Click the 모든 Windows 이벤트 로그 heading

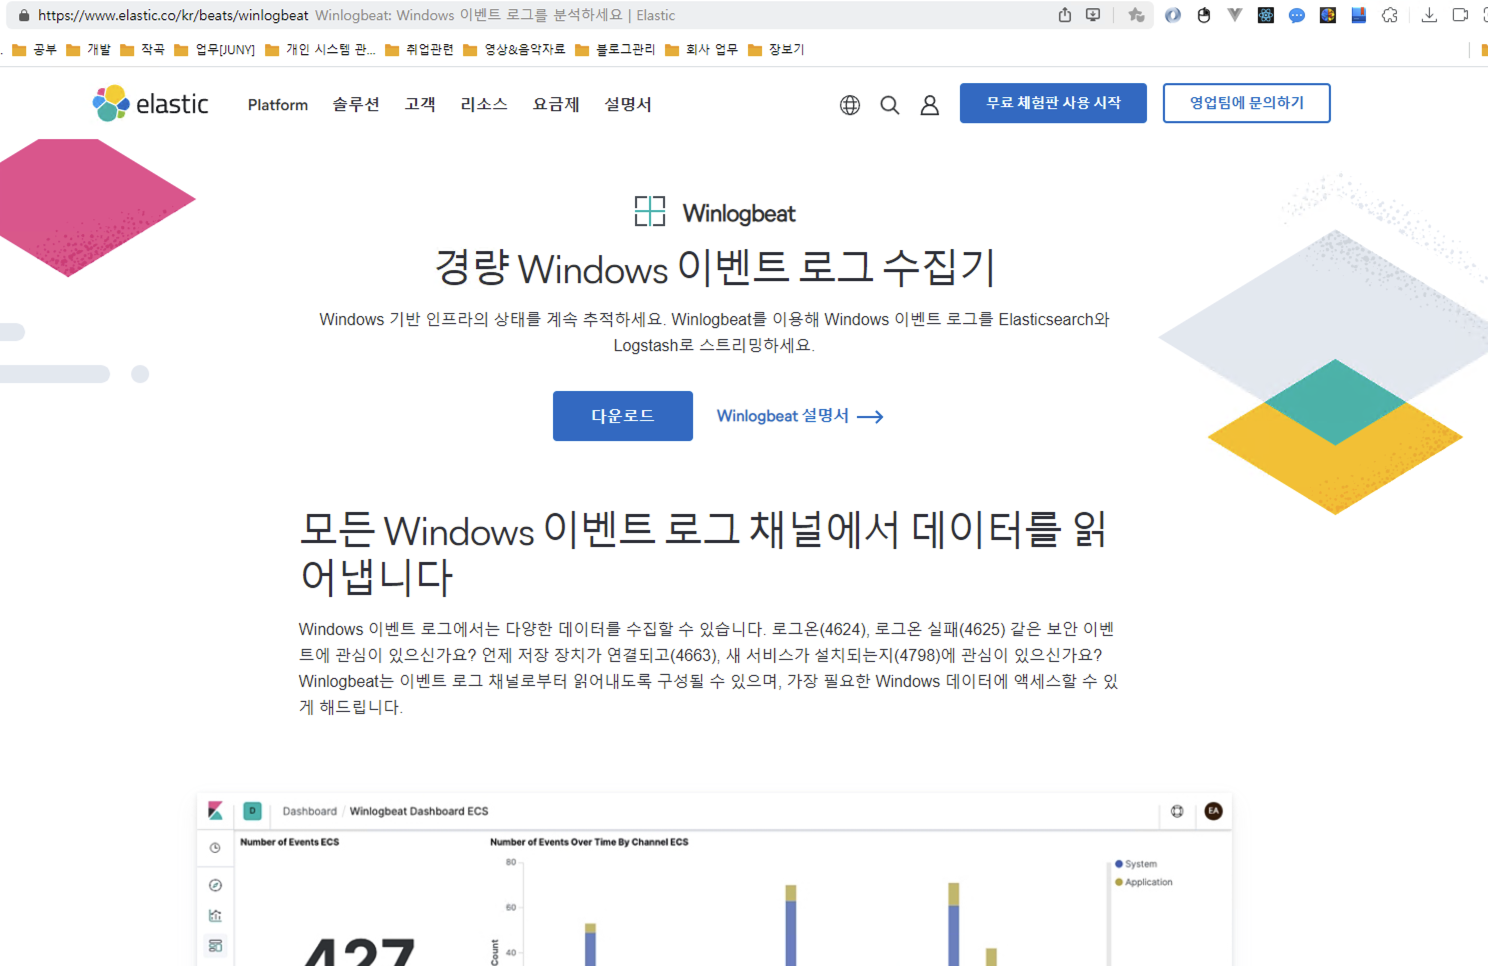[704, 553]
